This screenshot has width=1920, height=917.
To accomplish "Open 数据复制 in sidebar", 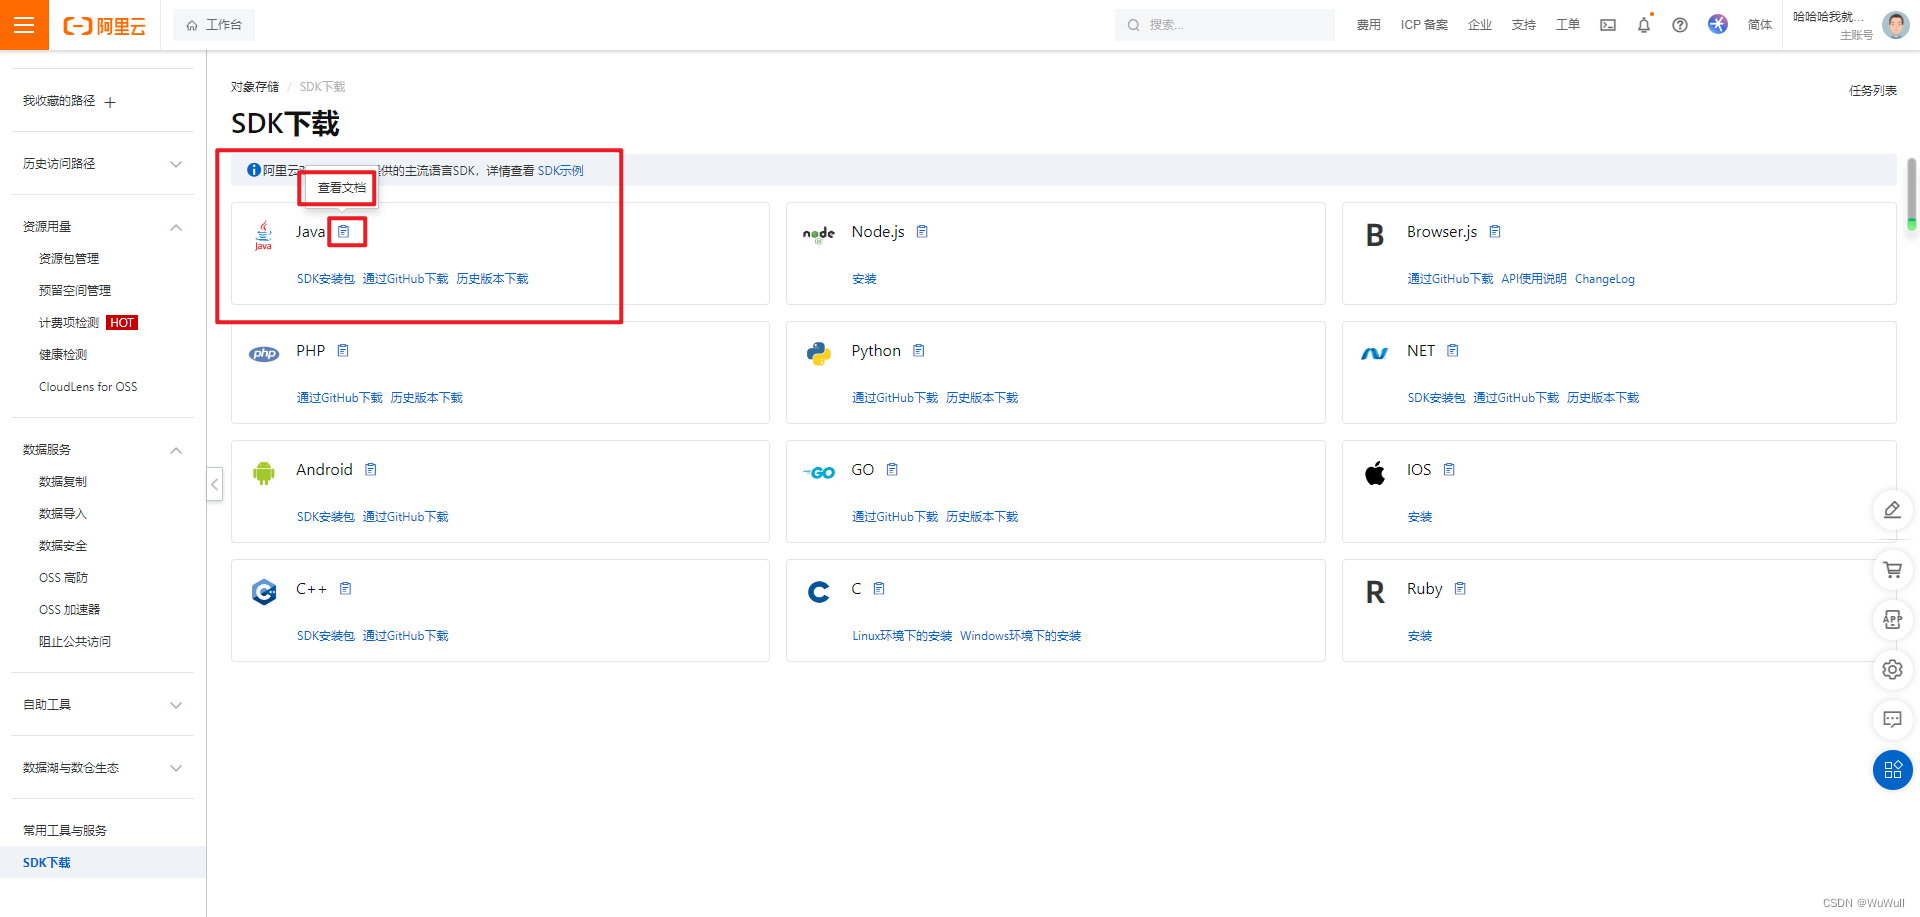I will [63, 482].
